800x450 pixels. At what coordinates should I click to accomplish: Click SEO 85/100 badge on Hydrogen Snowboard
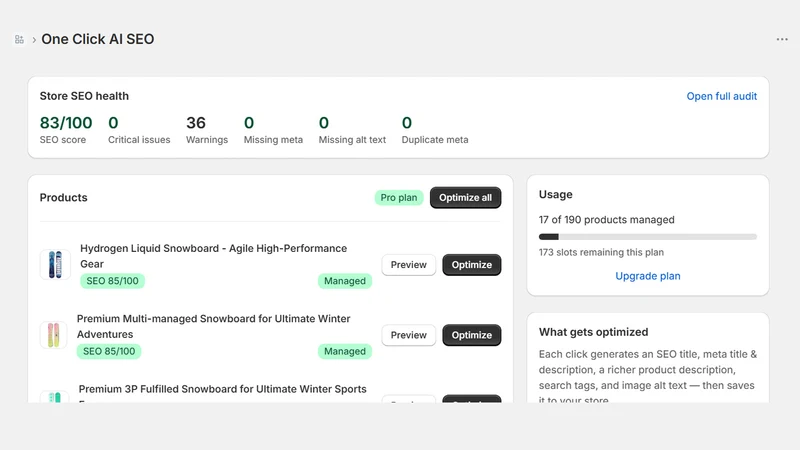pyautogui.click(x=112, y=281)
